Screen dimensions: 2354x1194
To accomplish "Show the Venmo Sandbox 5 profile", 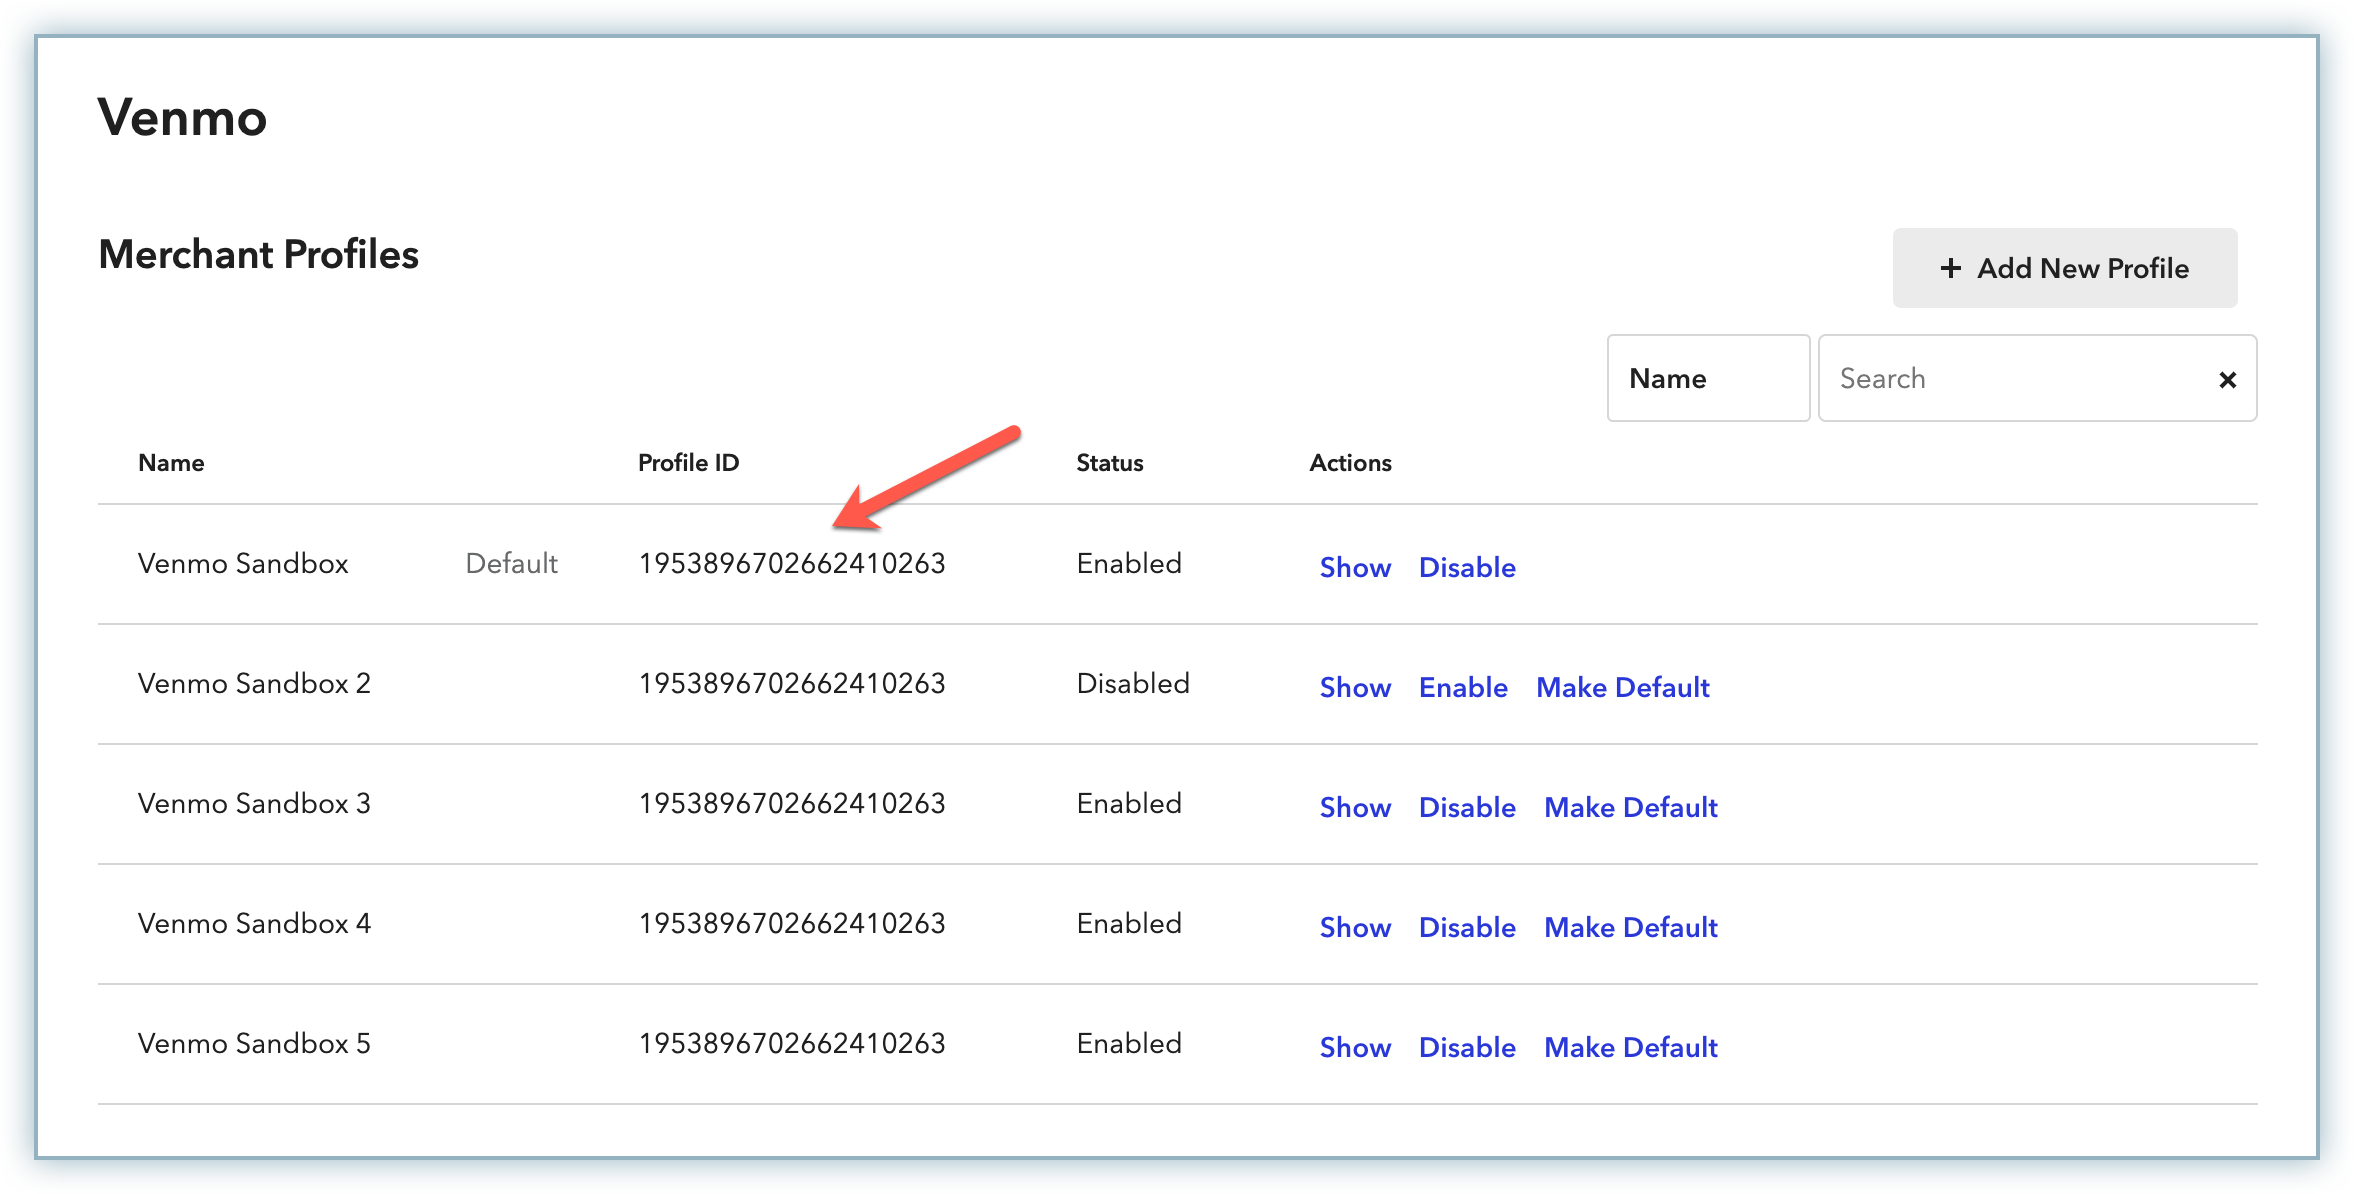I will (1354, 1047).
